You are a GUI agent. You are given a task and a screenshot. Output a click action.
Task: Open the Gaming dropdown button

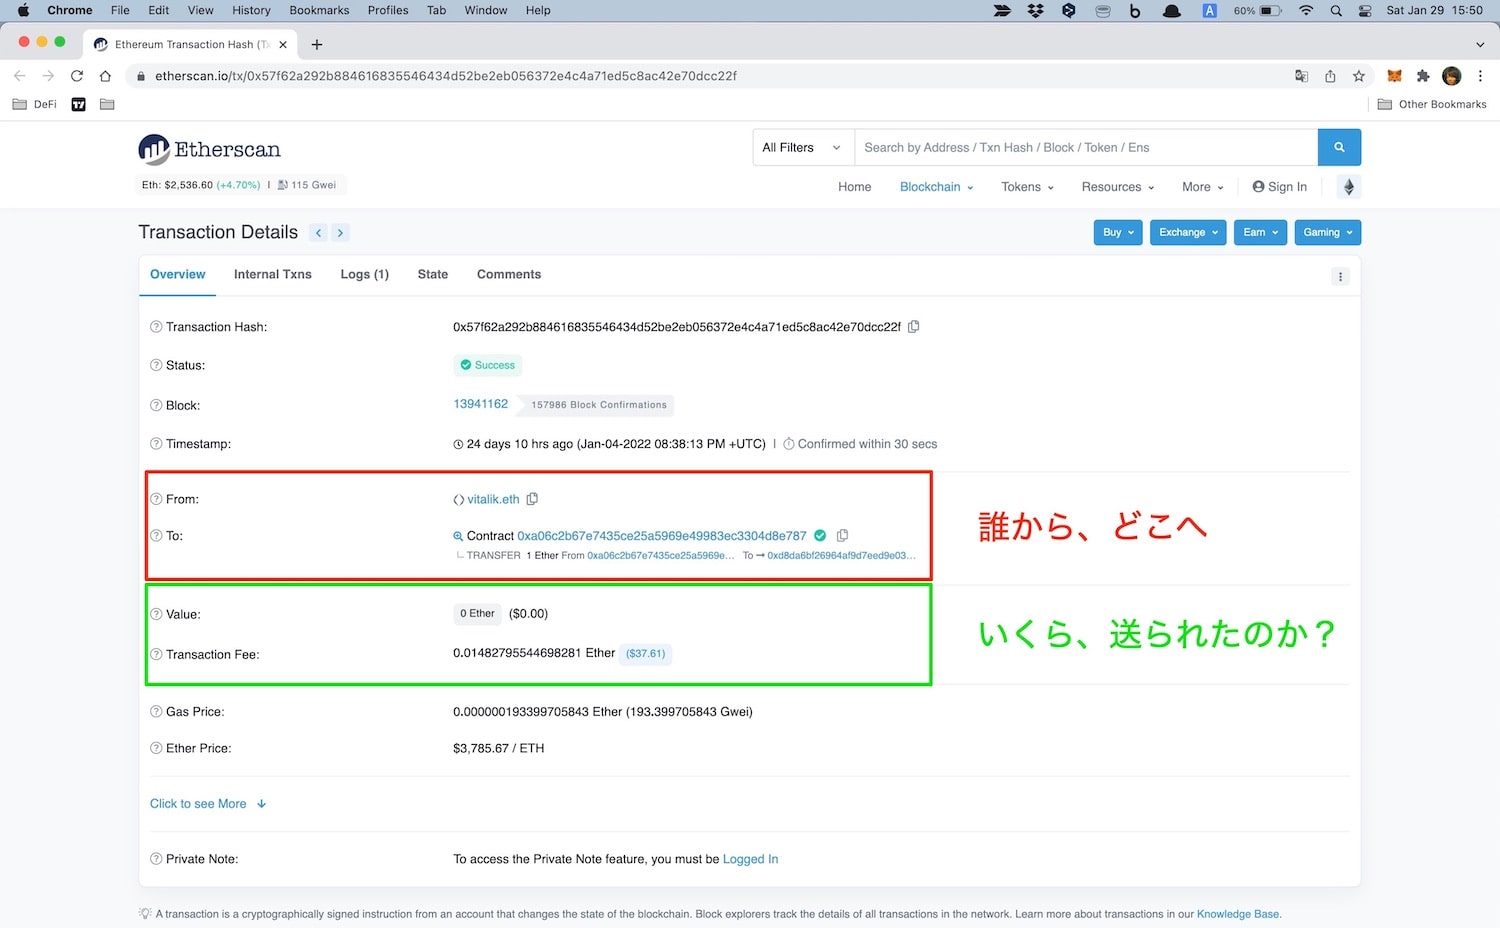(x=1328, y=232)
